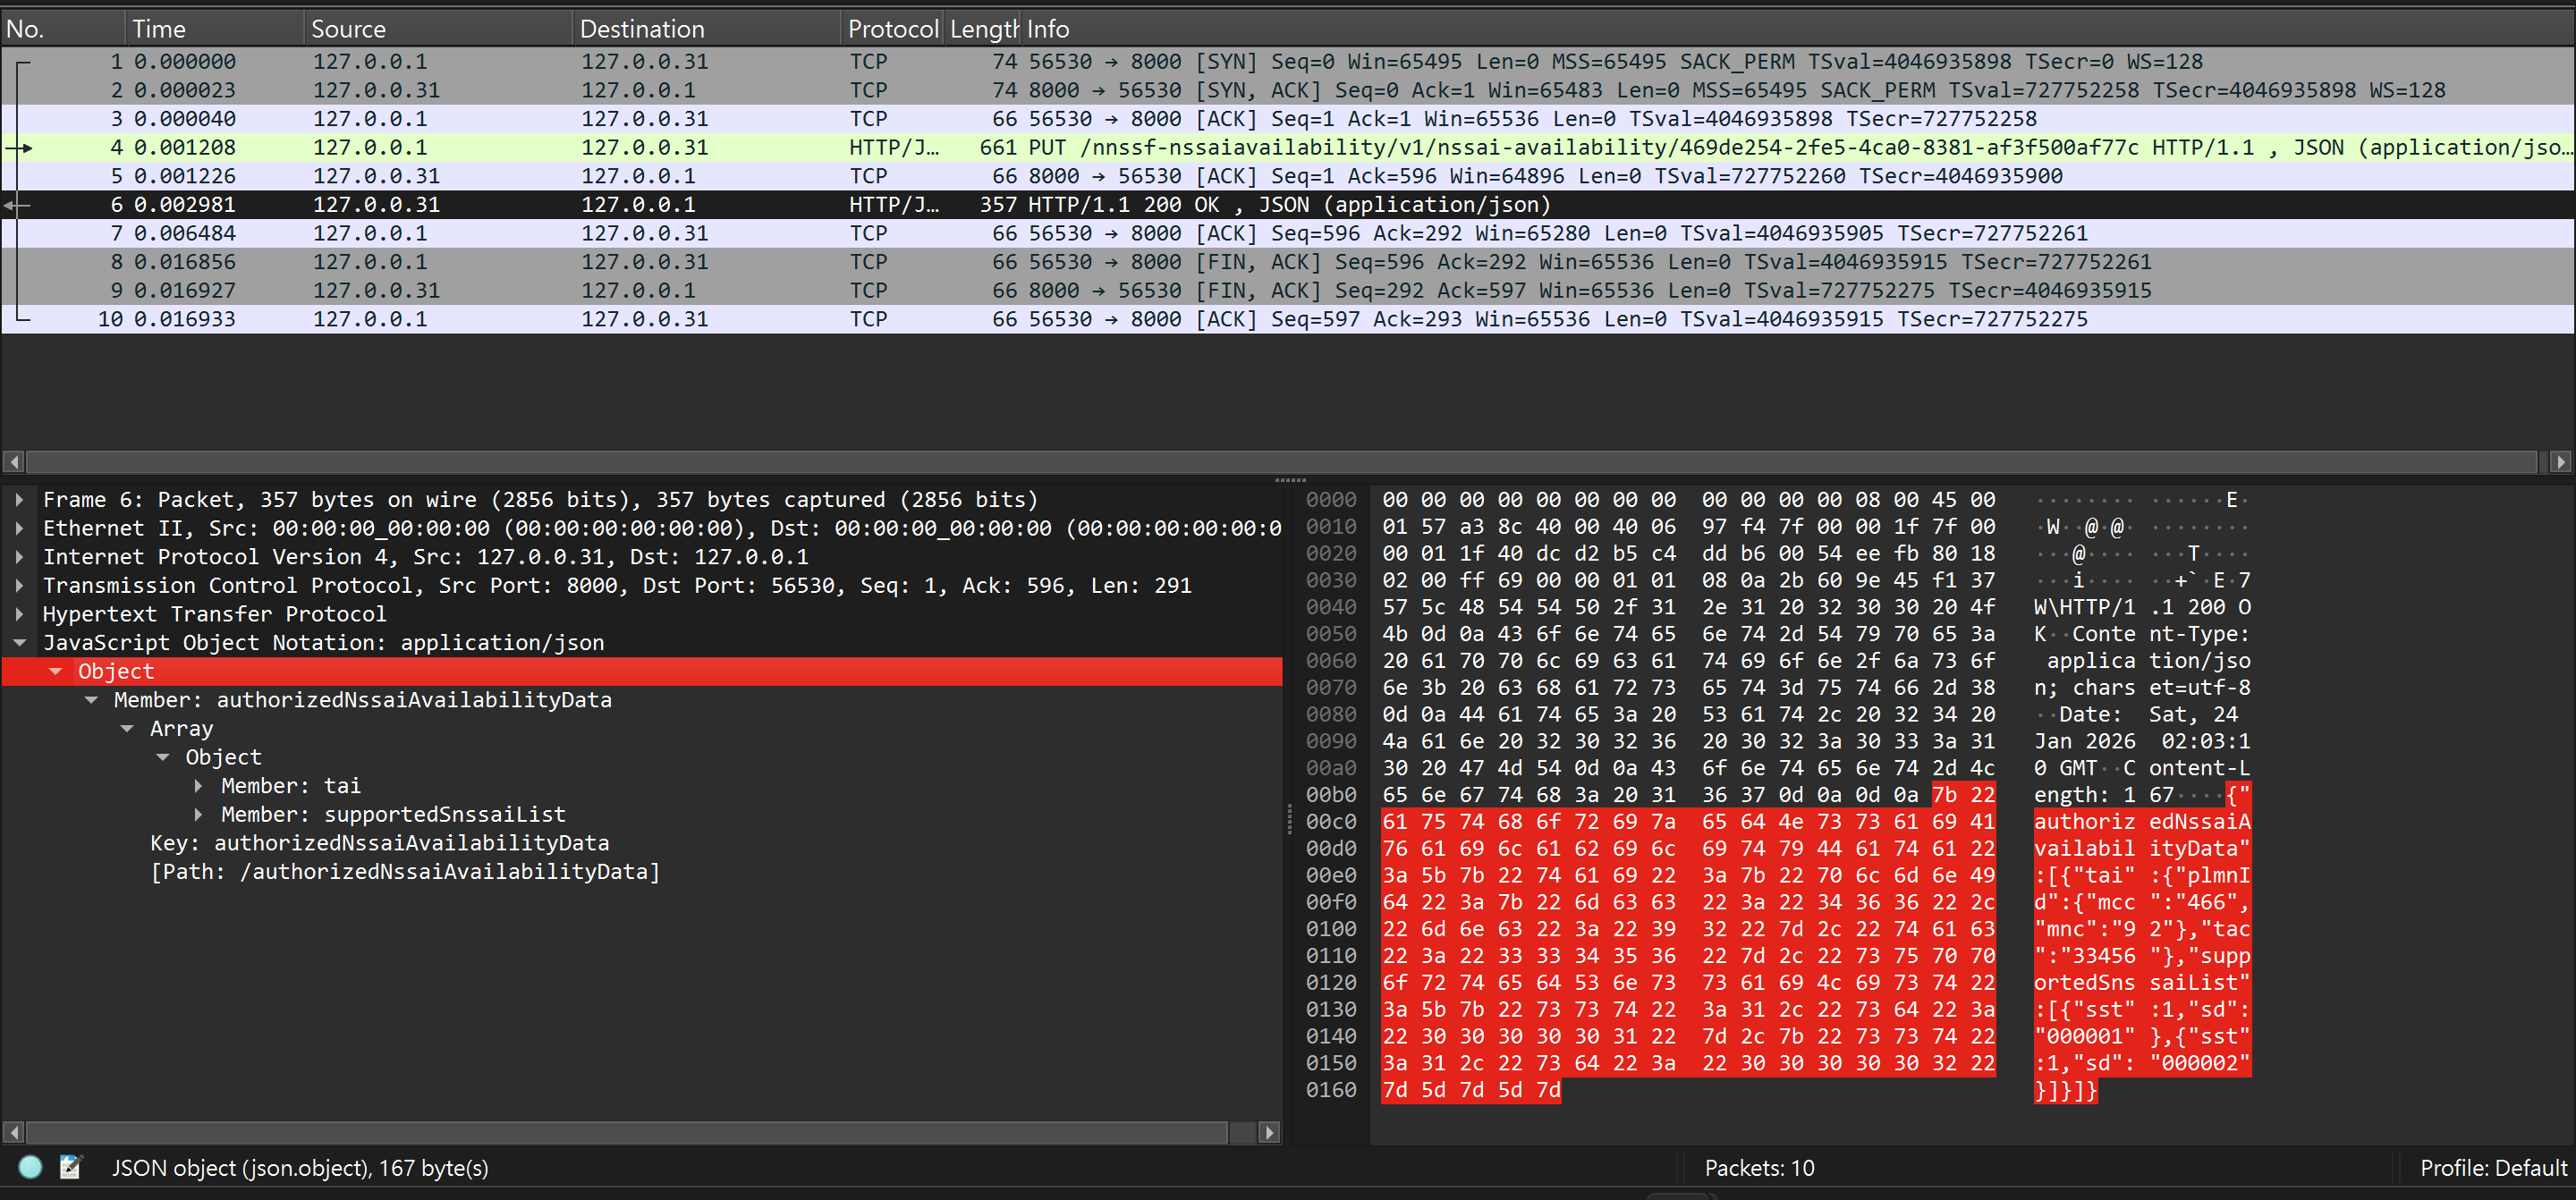Expand the Frame 6 tree entry
Image resolution: width=2576 pixels, height=1200 pixels.
[19, 500]
